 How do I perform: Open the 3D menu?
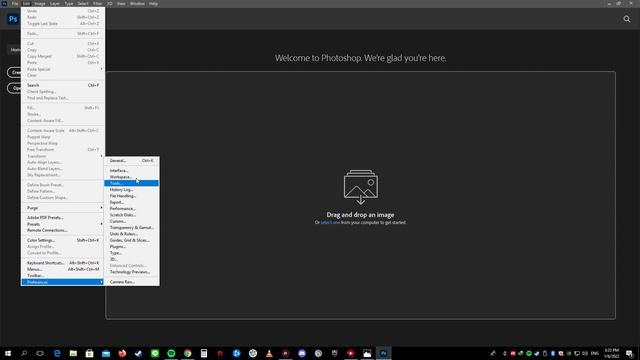pyautogui.click(x=109, y=3)
